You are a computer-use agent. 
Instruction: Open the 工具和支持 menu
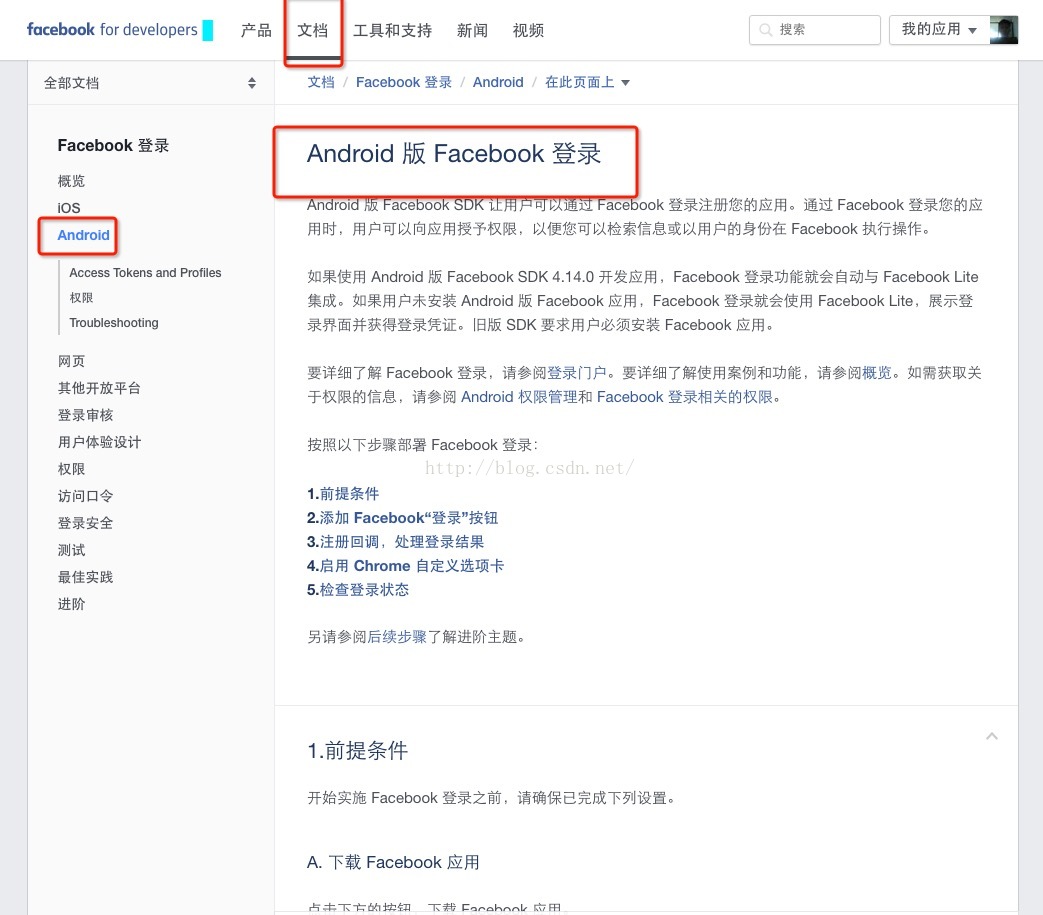click(392, 30)
